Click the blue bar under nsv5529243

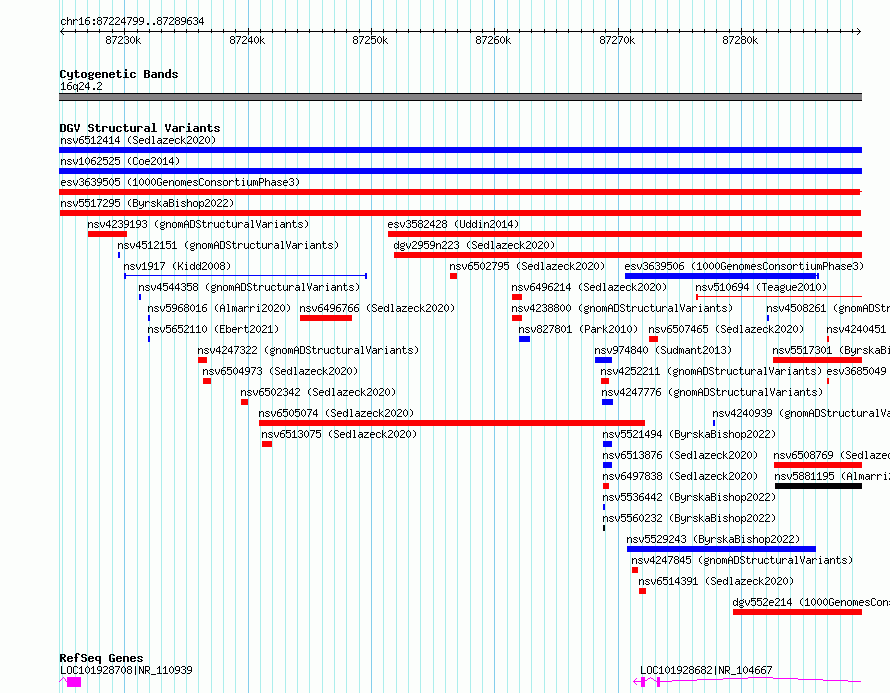click(721, 549)
